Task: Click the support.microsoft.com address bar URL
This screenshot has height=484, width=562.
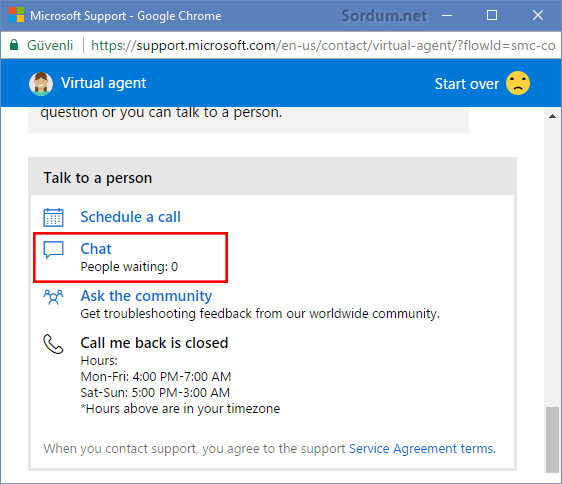Action: click(323, 46)
